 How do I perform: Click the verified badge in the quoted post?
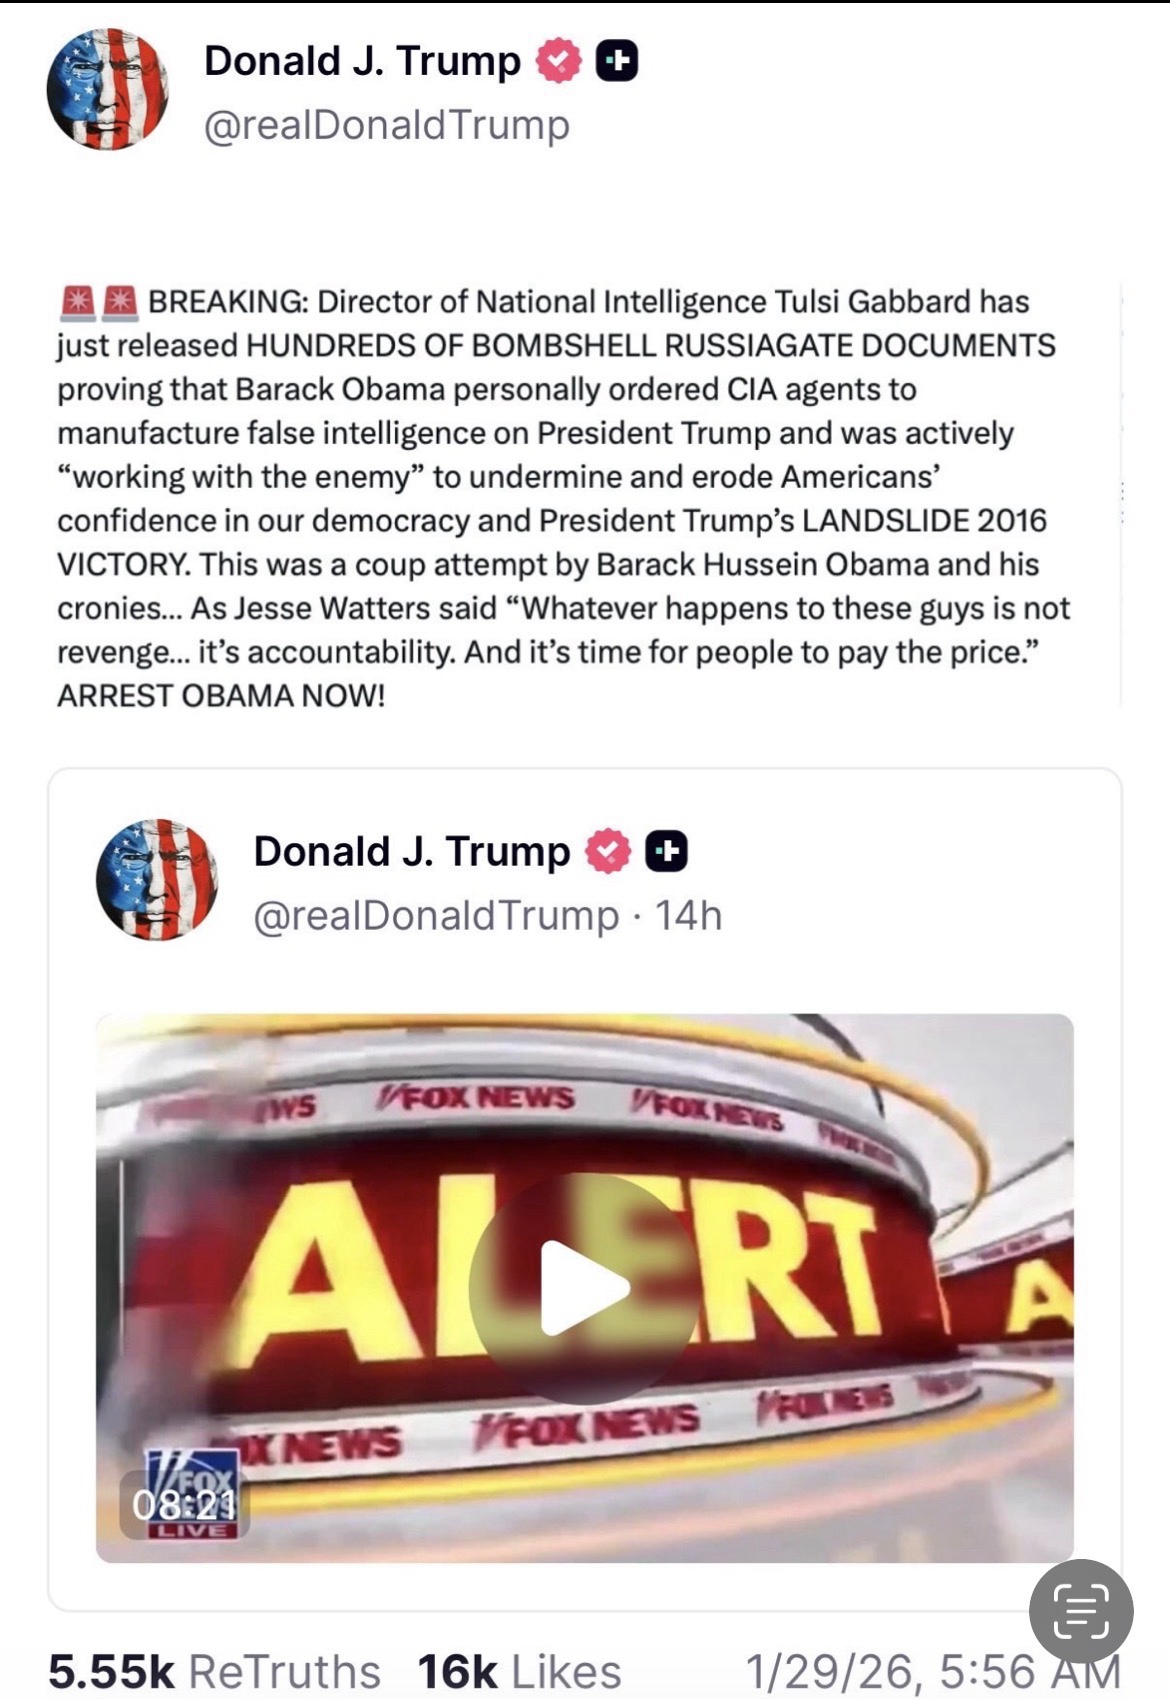(x=608, y=852)
